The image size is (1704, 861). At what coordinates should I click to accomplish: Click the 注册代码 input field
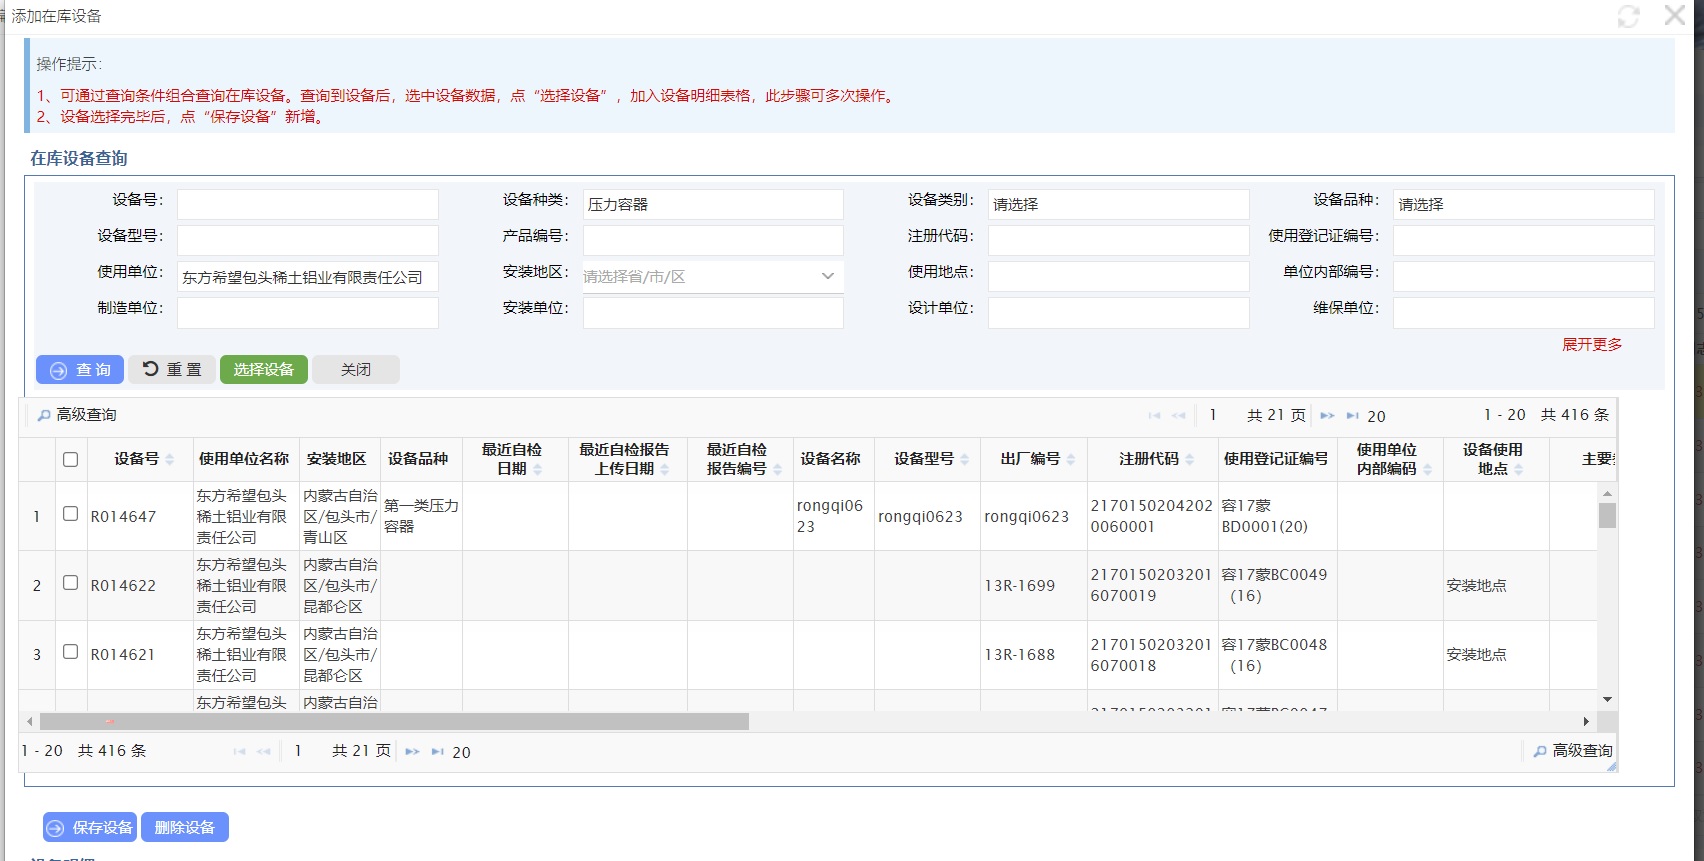[x=1118, y=240]
